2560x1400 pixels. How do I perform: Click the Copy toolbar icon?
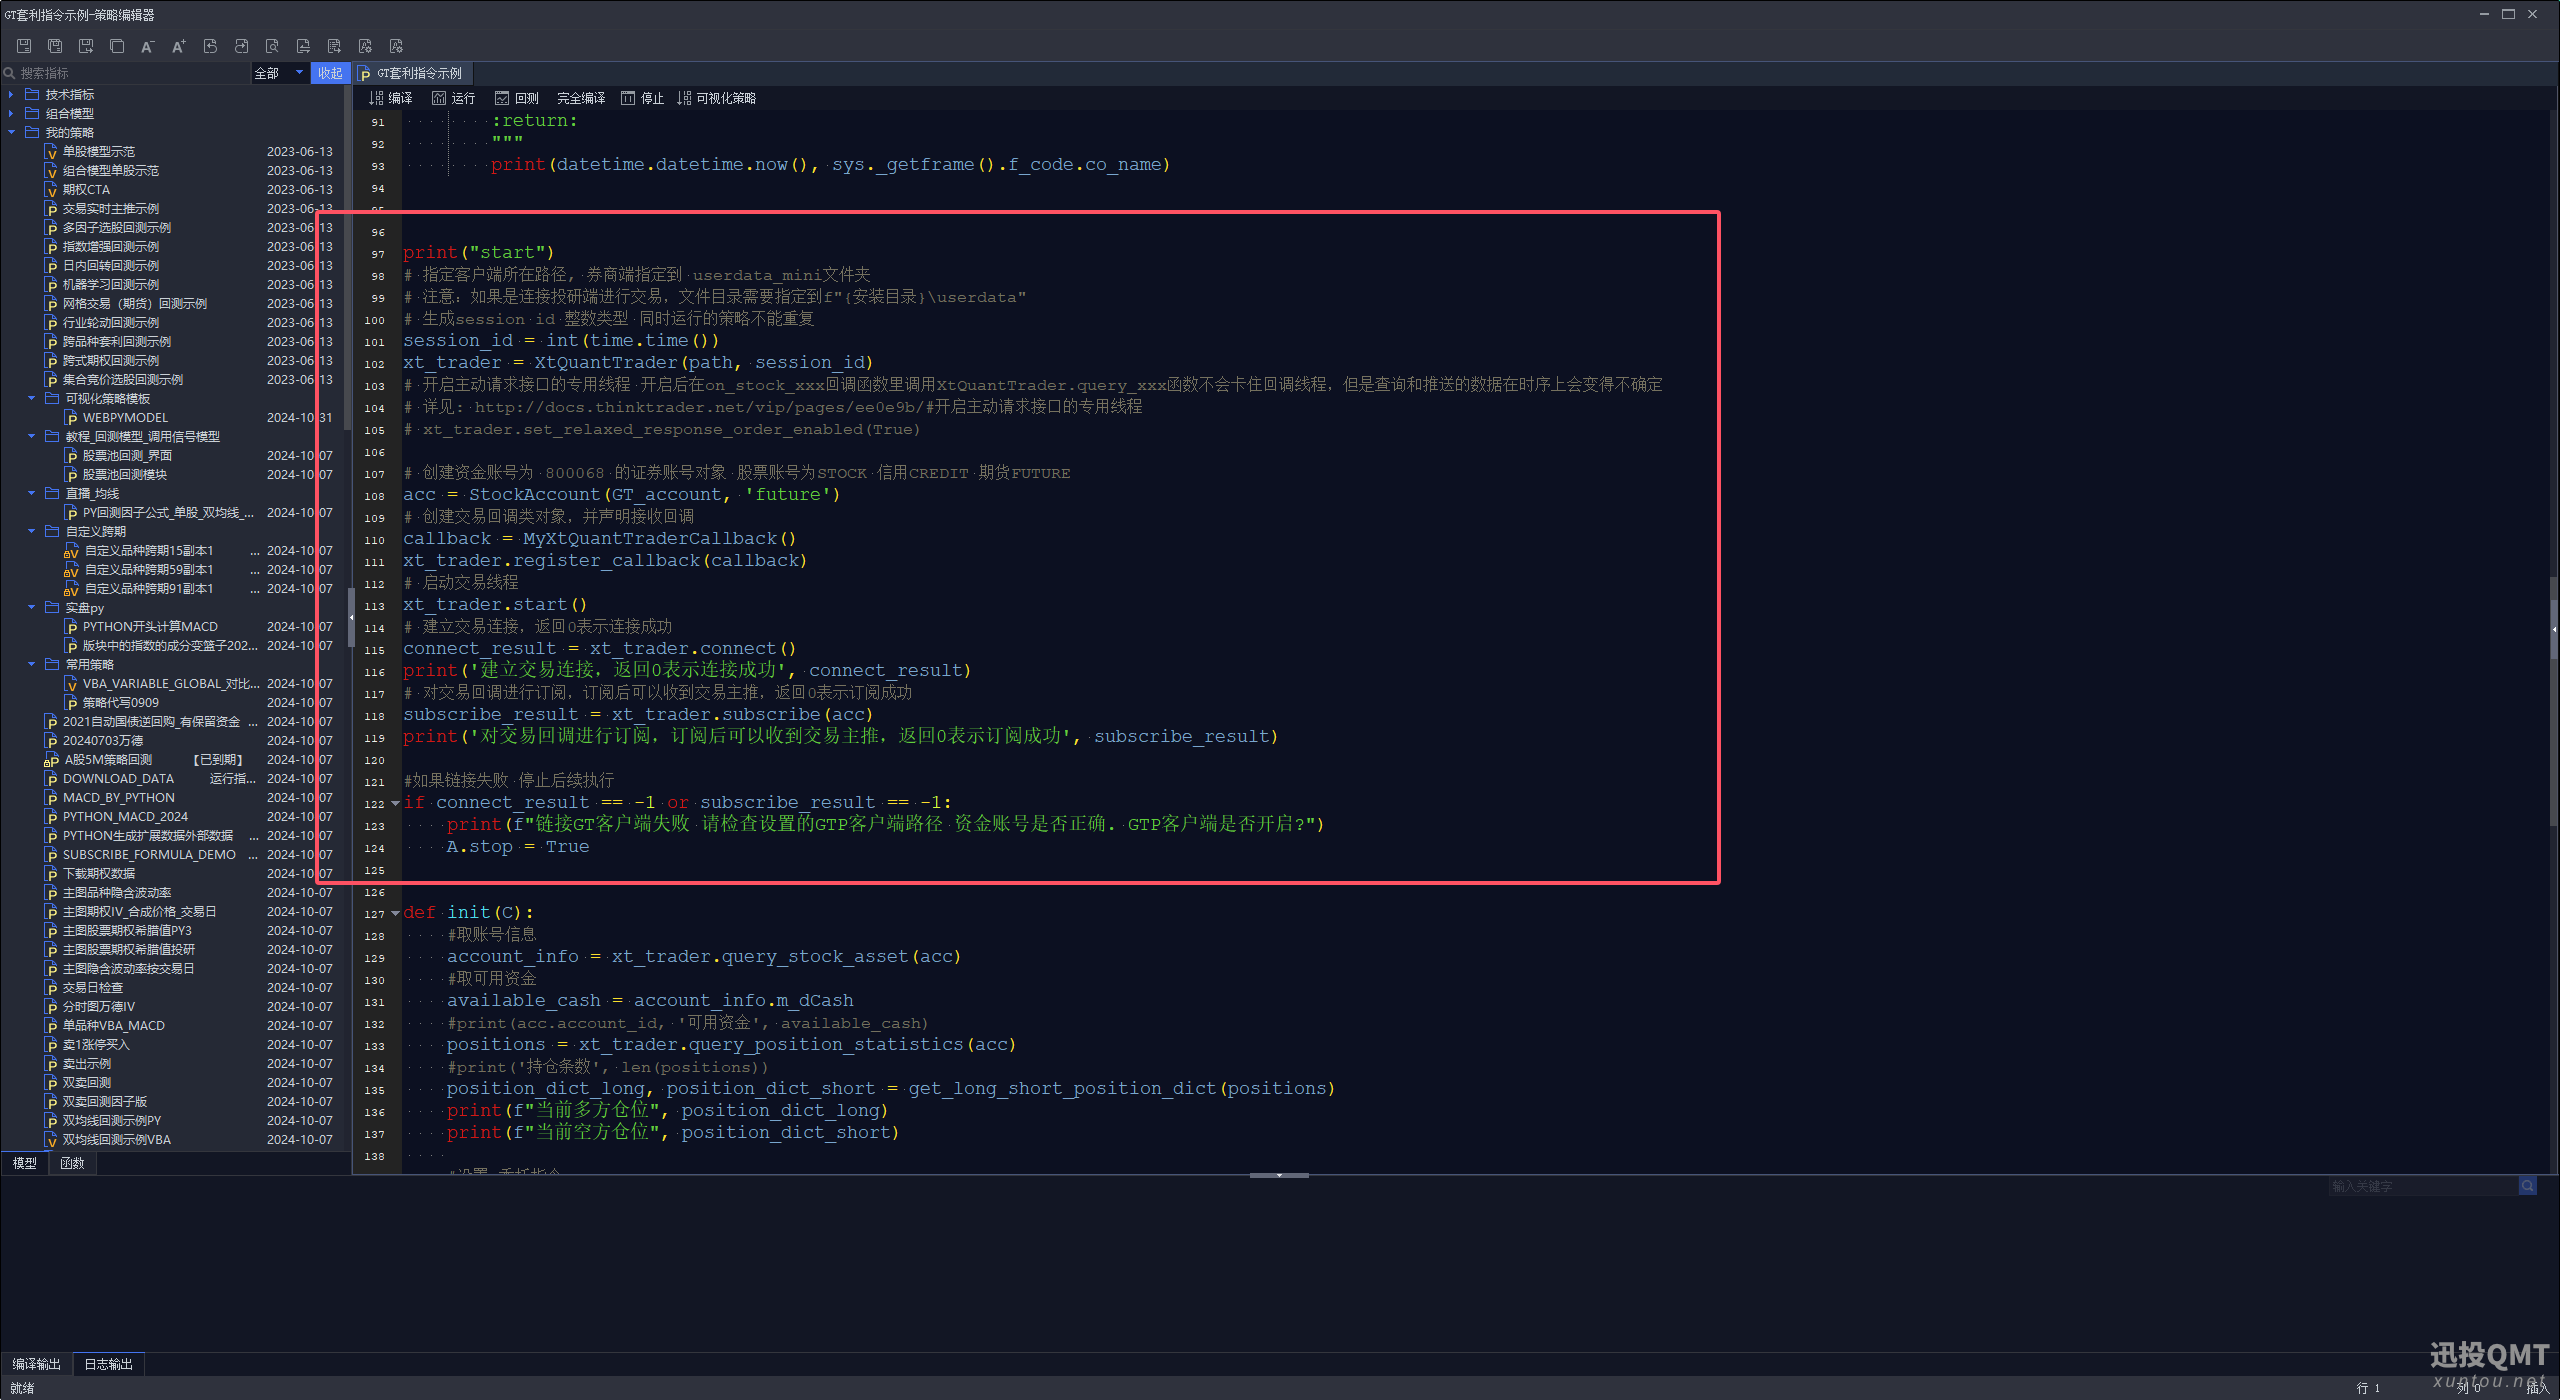point(117,46)
